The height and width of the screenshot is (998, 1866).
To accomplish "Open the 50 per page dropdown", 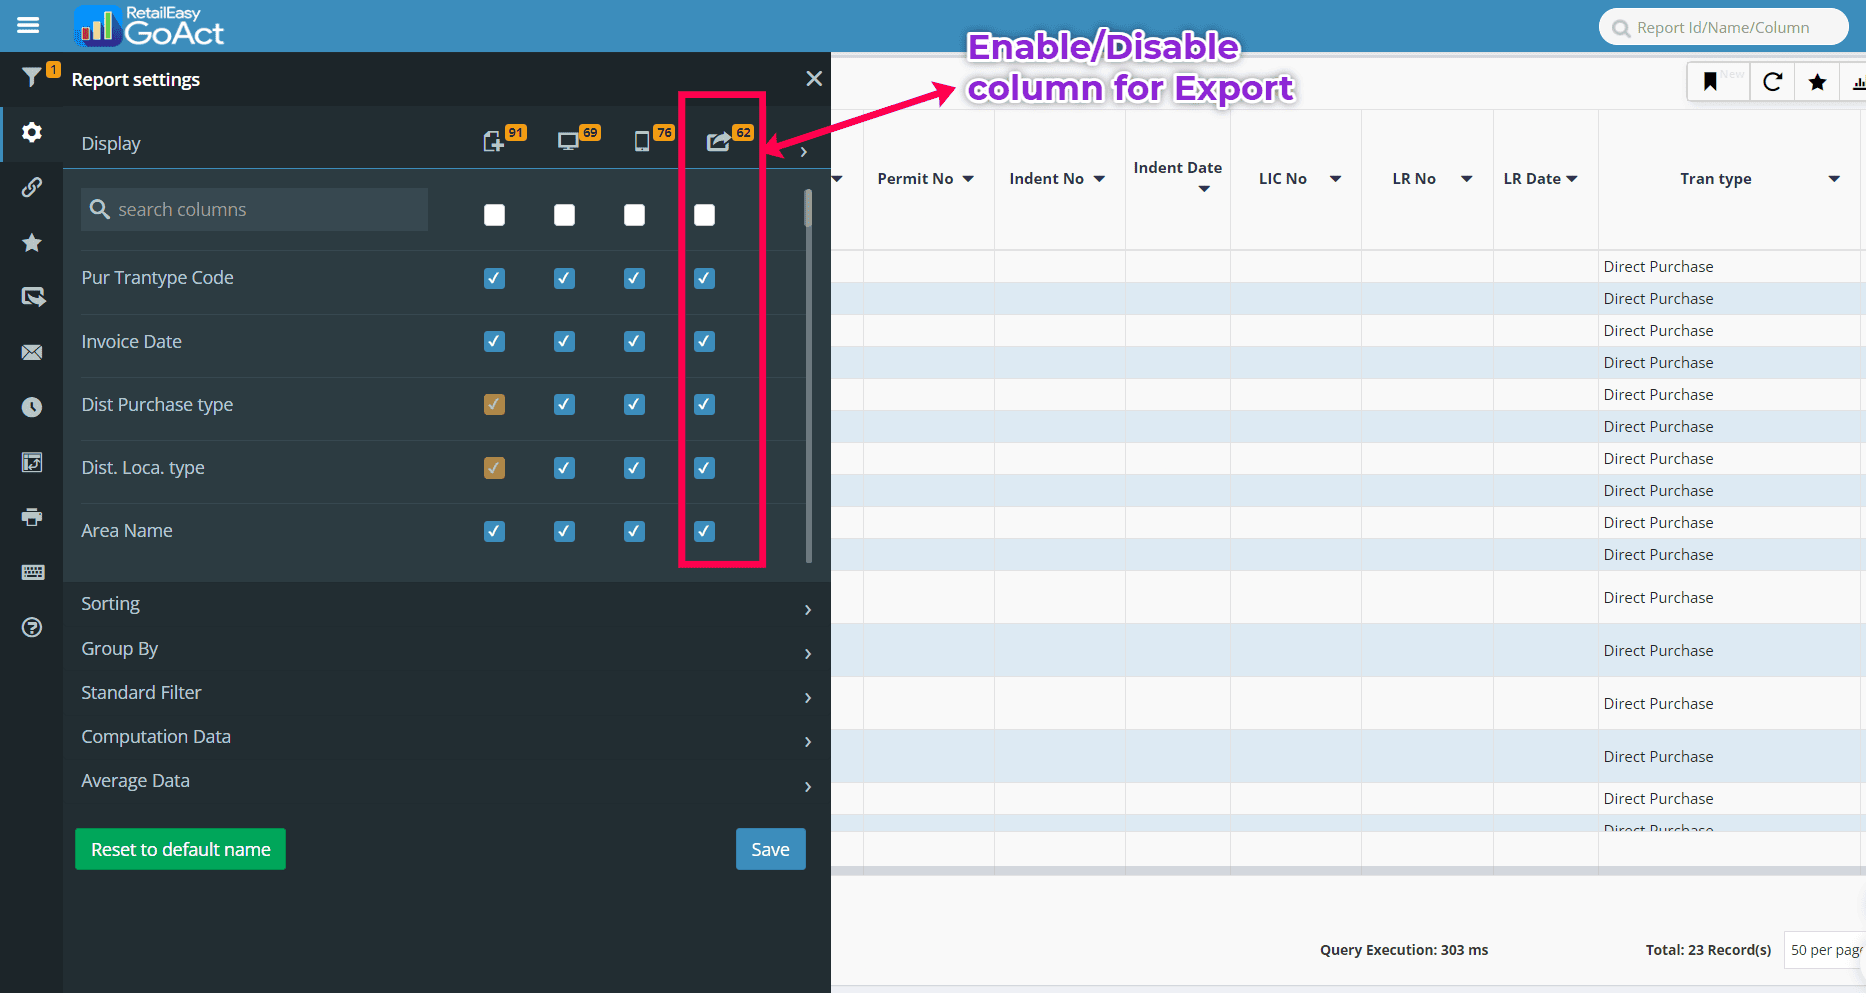I will [x=1825, y=950].
